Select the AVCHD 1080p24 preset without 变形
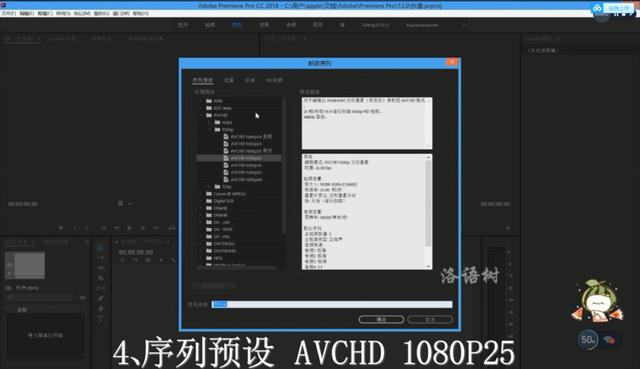The height and width of the screenshot is (369, 640). coord(246,144)
